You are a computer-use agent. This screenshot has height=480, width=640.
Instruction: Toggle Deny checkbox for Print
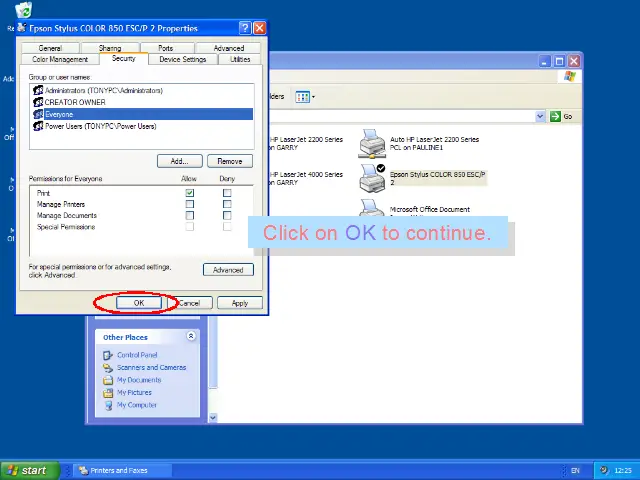click(x=227, y=193)
